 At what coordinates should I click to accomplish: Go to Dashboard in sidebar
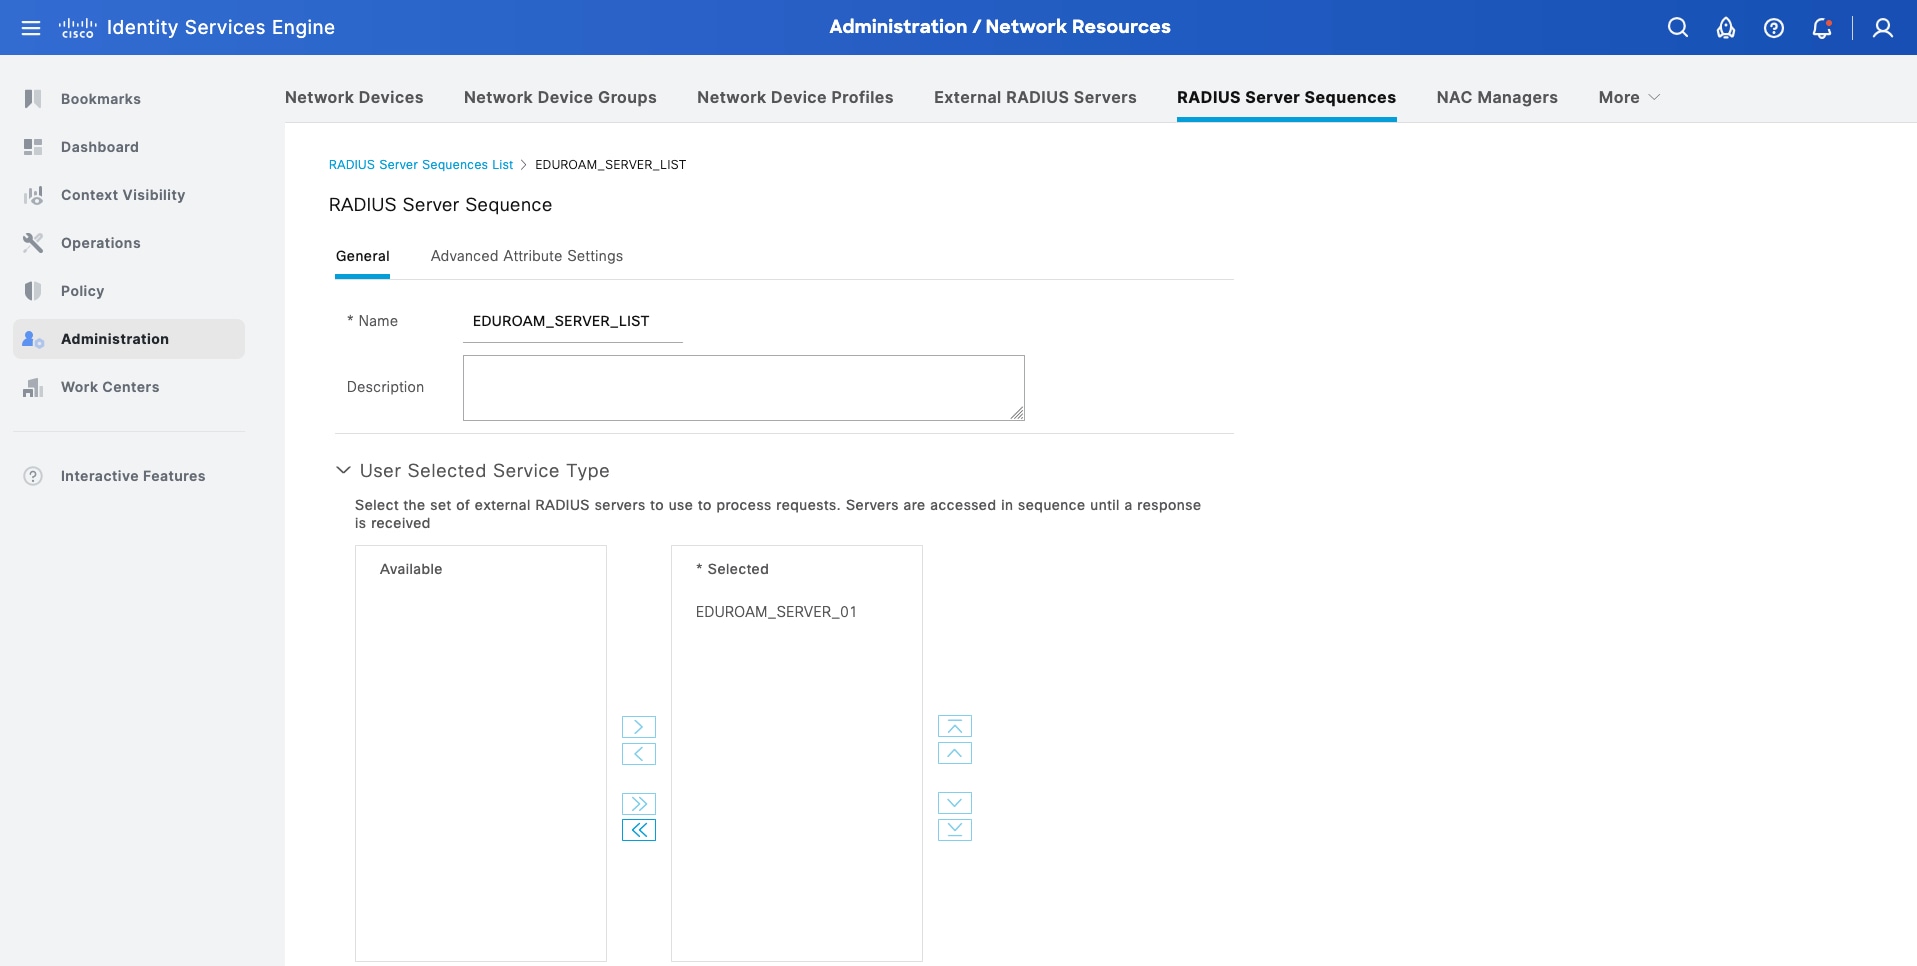point(100,147)
